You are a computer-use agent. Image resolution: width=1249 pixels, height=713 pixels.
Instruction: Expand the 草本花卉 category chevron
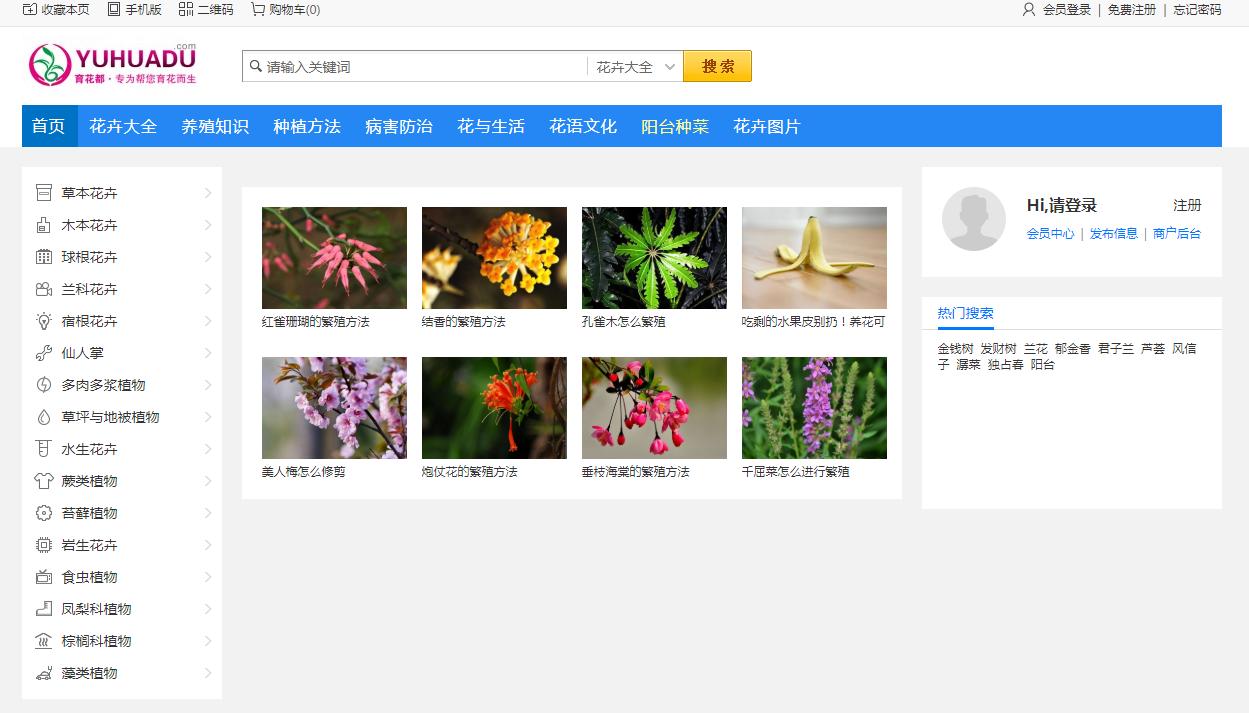click(207, 193)
